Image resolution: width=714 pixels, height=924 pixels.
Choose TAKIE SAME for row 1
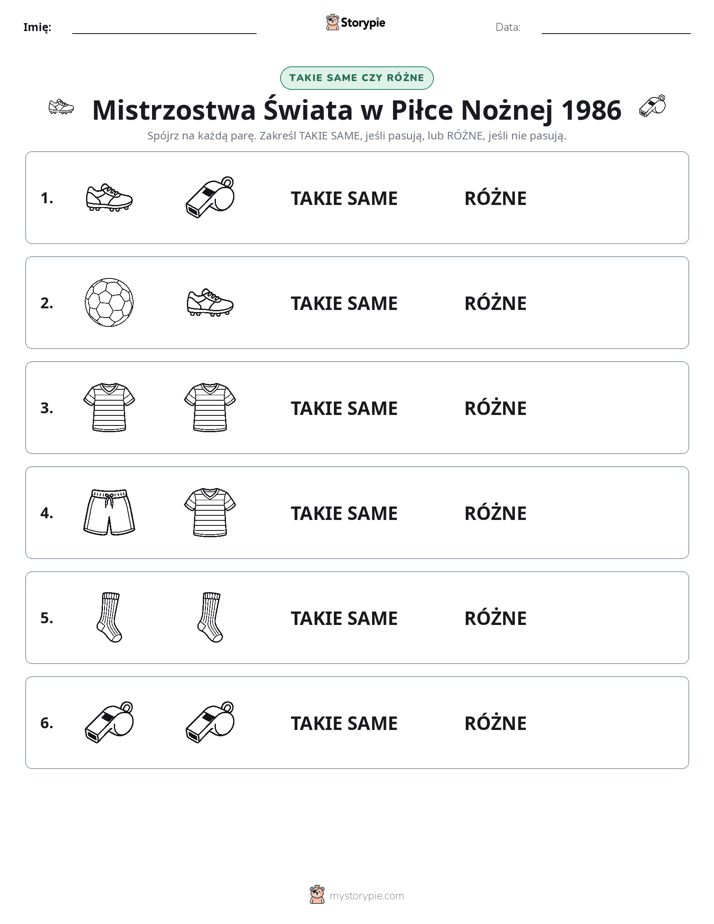pyautogui.click(x=344, y=199)
